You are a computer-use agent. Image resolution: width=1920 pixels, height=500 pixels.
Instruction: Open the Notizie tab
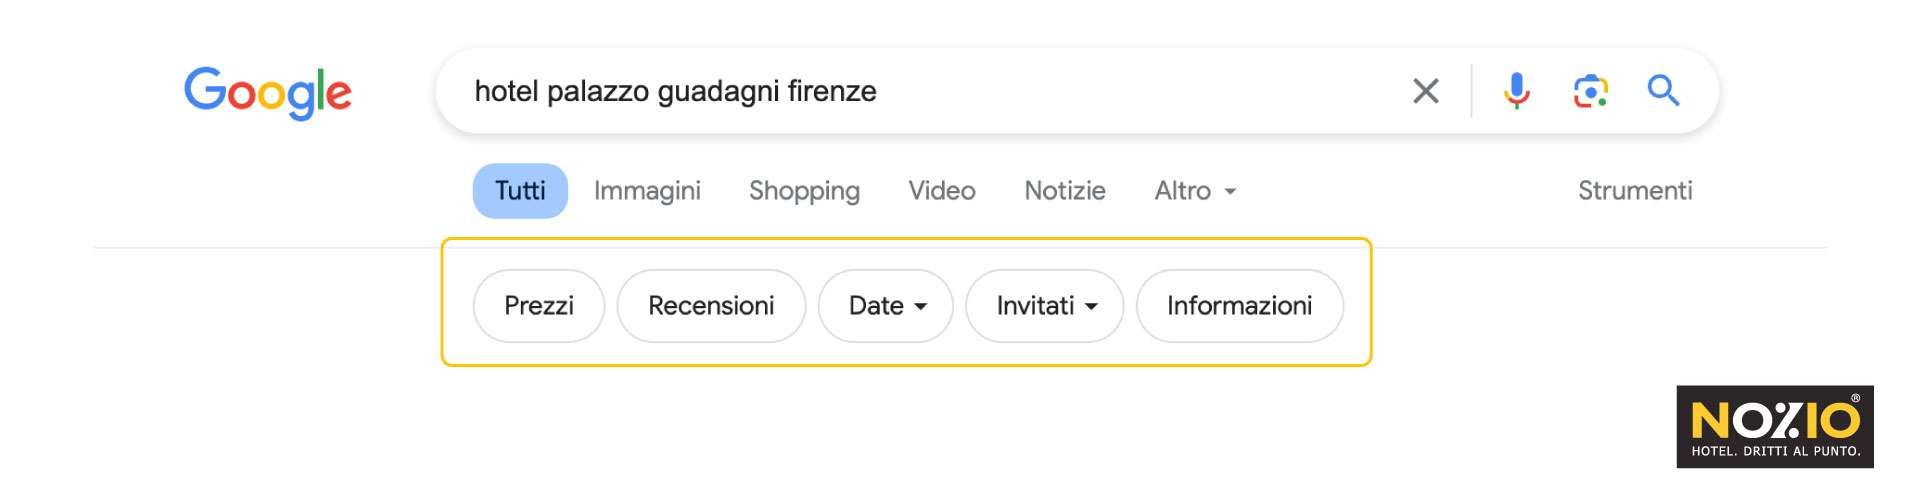click(x=1064, y=190)
